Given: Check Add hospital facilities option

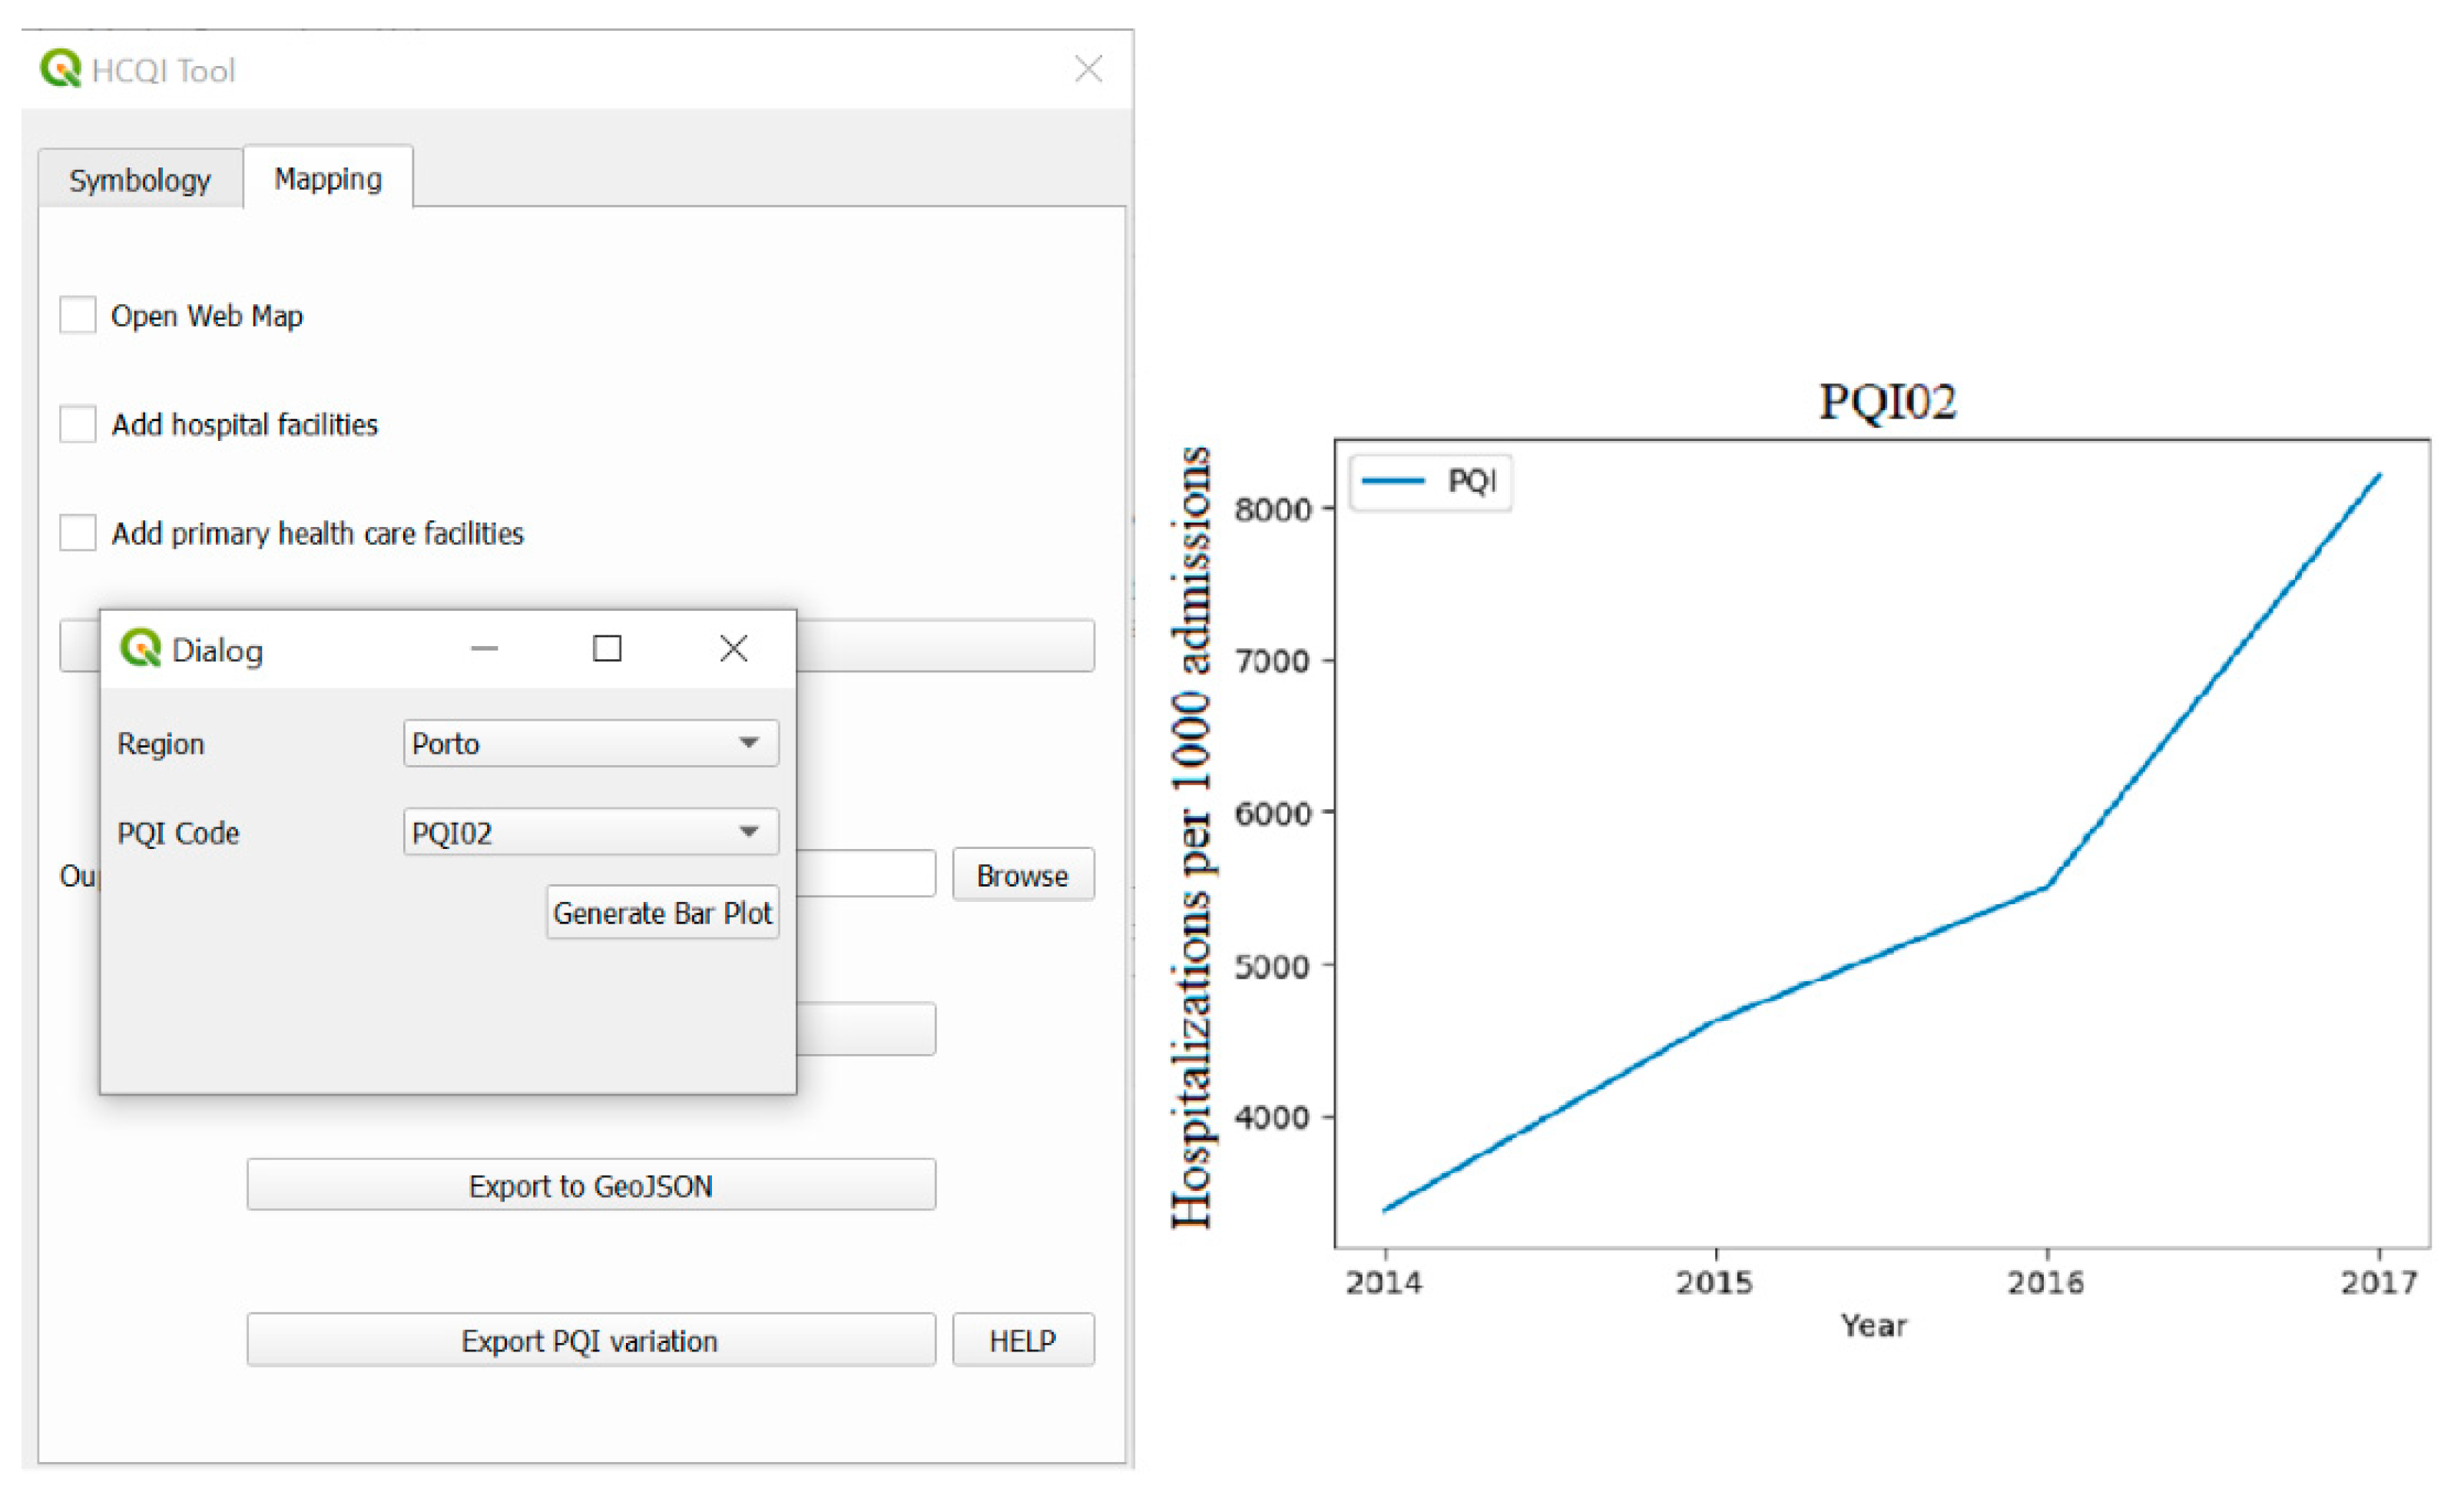Looking at the screenshot, I should (78, 424).
